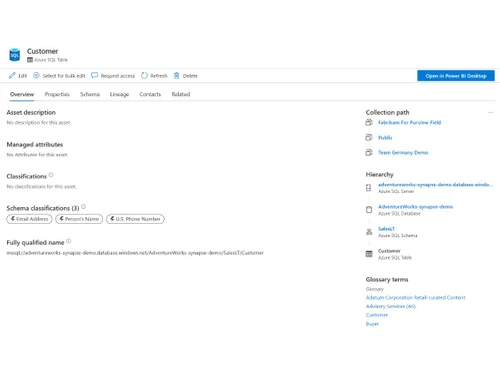The height and width of the screenshot is (375, 500).
Task: Click the Azure SQL Customer asset icon
Action: (x=14, y=55)
